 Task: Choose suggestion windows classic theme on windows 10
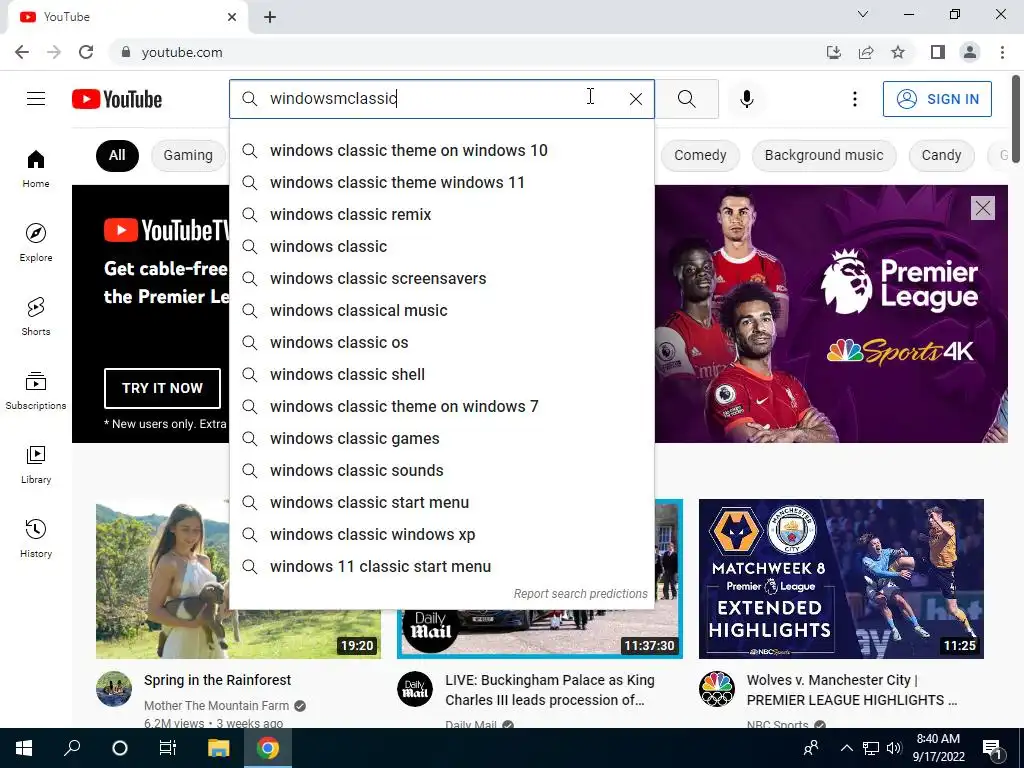(441, 150)
